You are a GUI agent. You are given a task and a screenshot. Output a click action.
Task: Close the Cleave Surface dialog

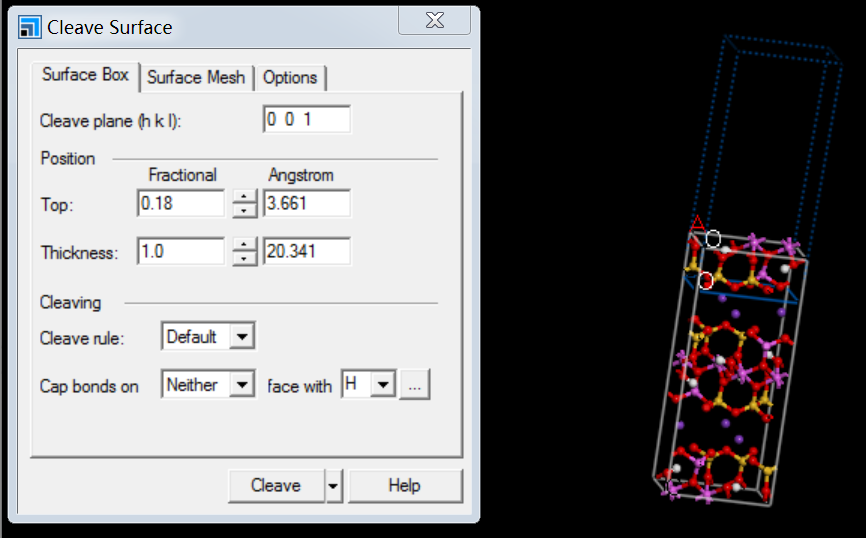(434, 21)
